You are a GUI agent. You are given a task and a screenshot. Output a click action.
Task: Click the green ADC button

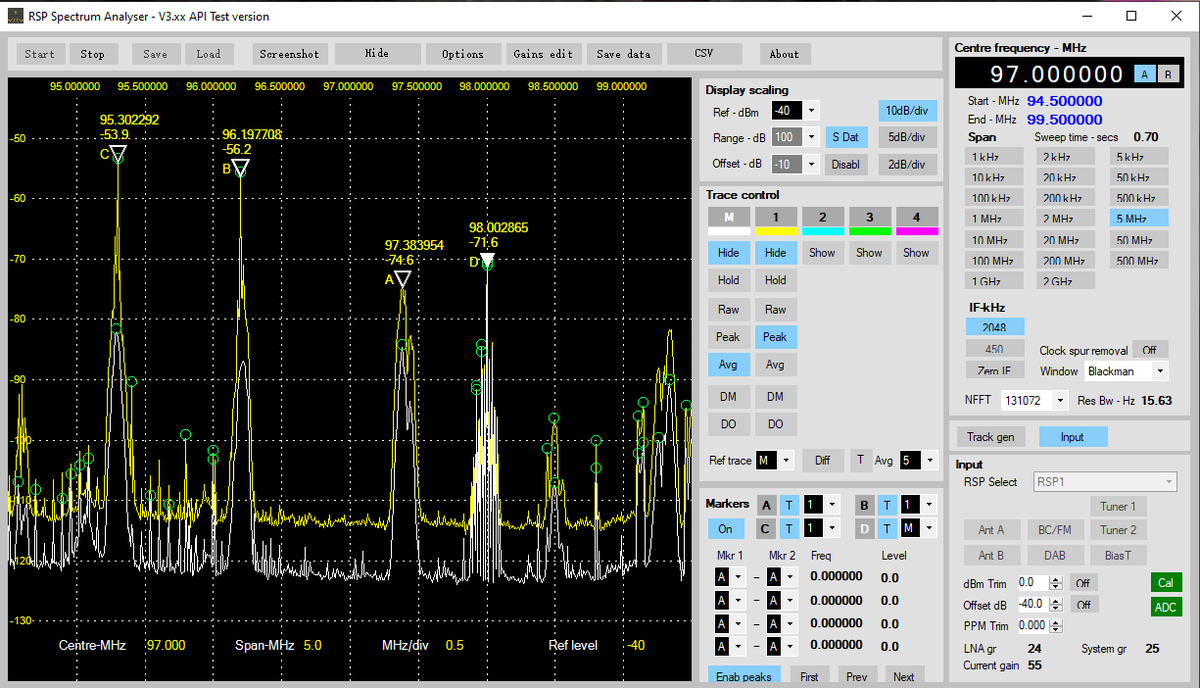pos(1166,606)
